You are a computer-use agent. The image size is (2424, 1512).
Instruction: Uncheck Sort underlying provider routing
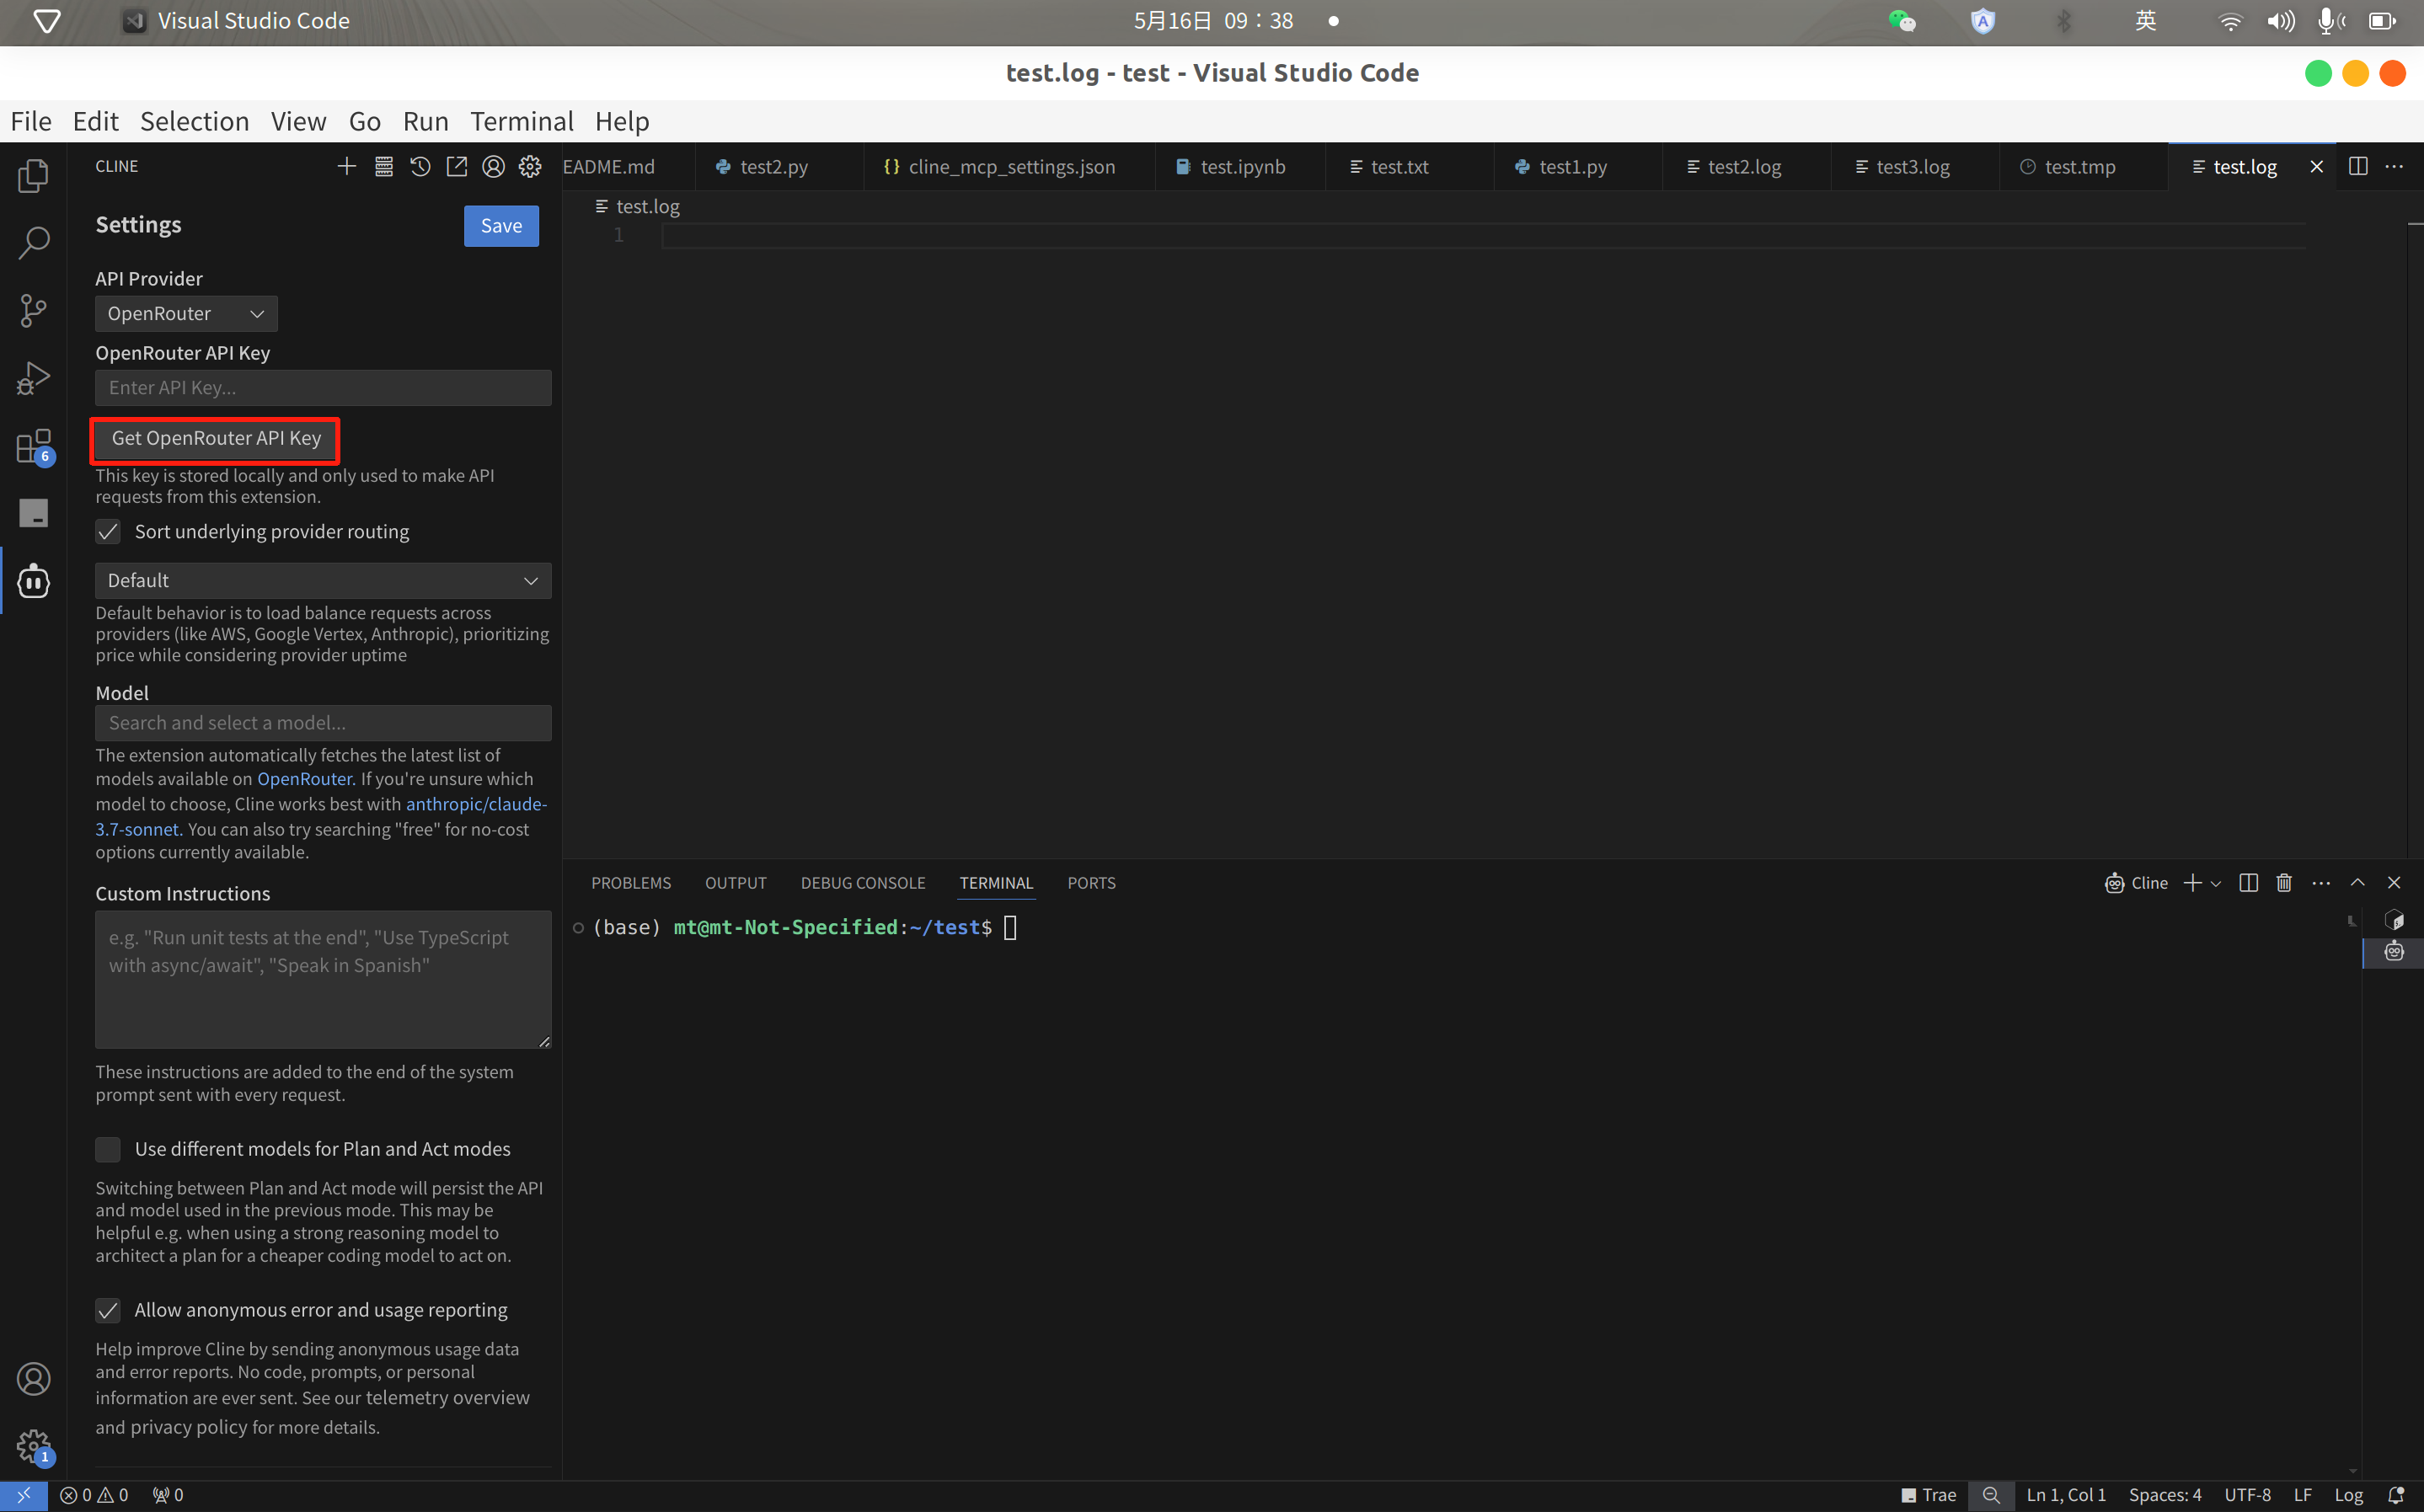[x=108, y=531]
